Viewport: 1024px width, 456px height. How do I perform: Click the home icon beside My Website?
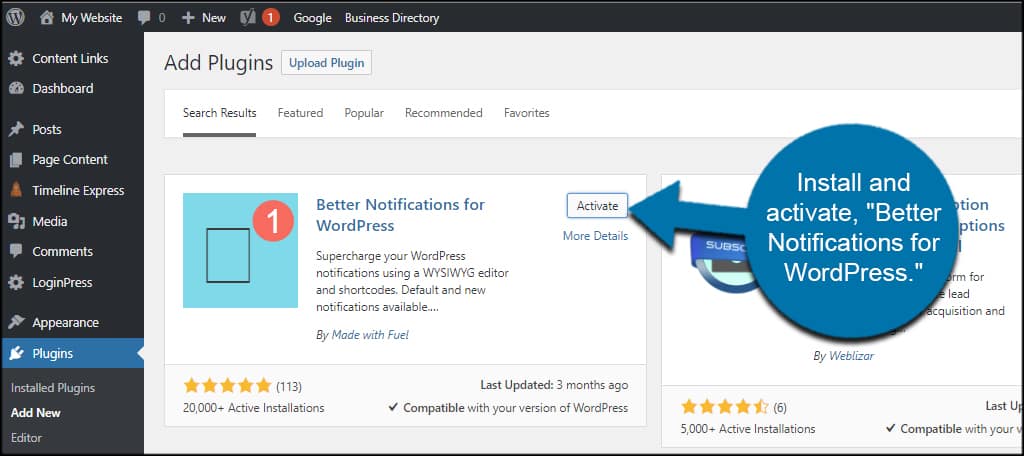(46, 18)
